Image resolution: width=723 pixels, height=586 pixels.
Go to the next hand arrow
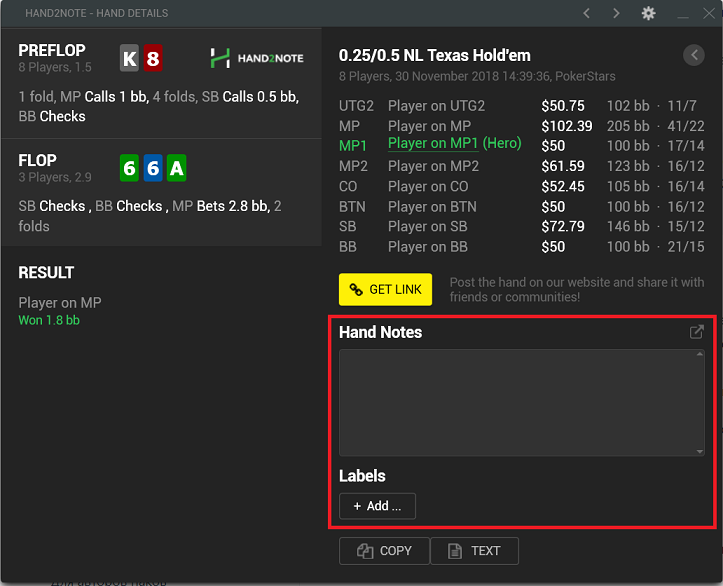pos(616,13)
